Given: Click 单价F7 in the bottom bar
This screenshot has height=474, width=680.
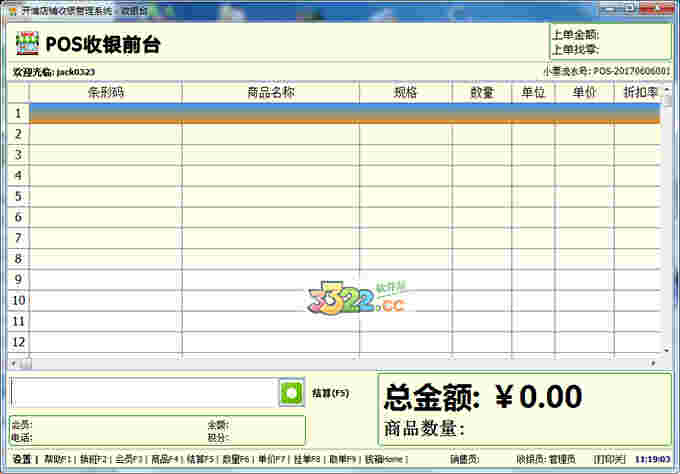Looking at the screenshot, I should 271,459.
